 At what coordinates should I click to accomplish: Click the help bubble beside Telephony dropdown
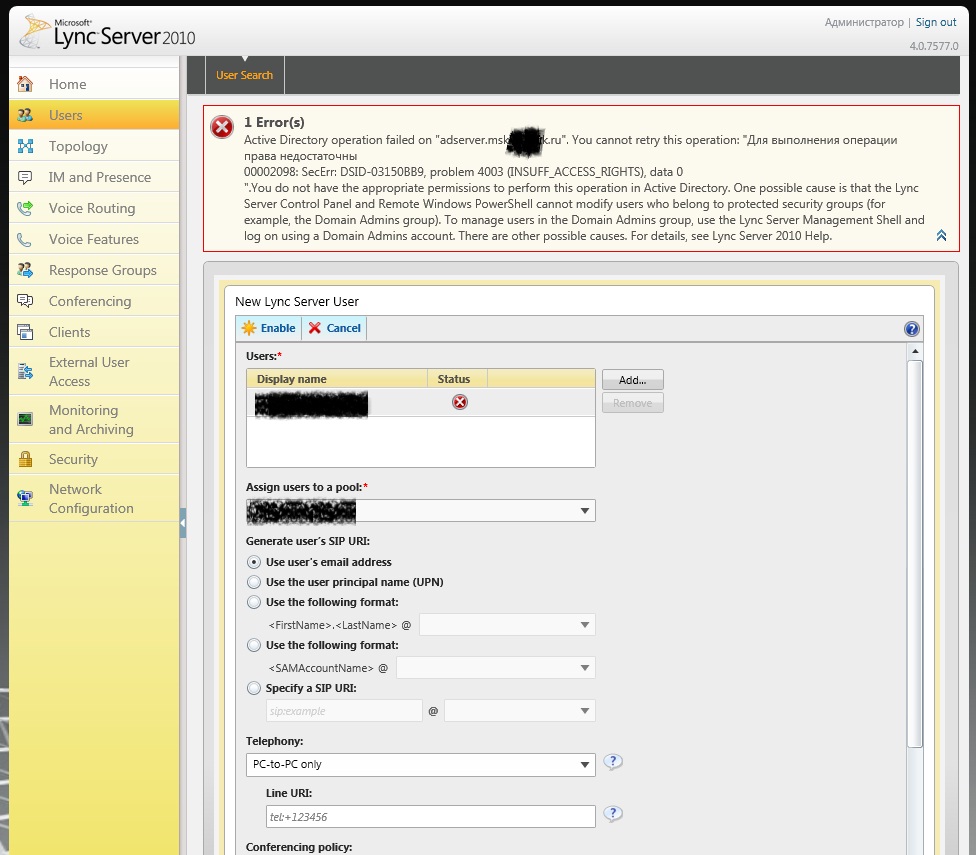[612, 762]
